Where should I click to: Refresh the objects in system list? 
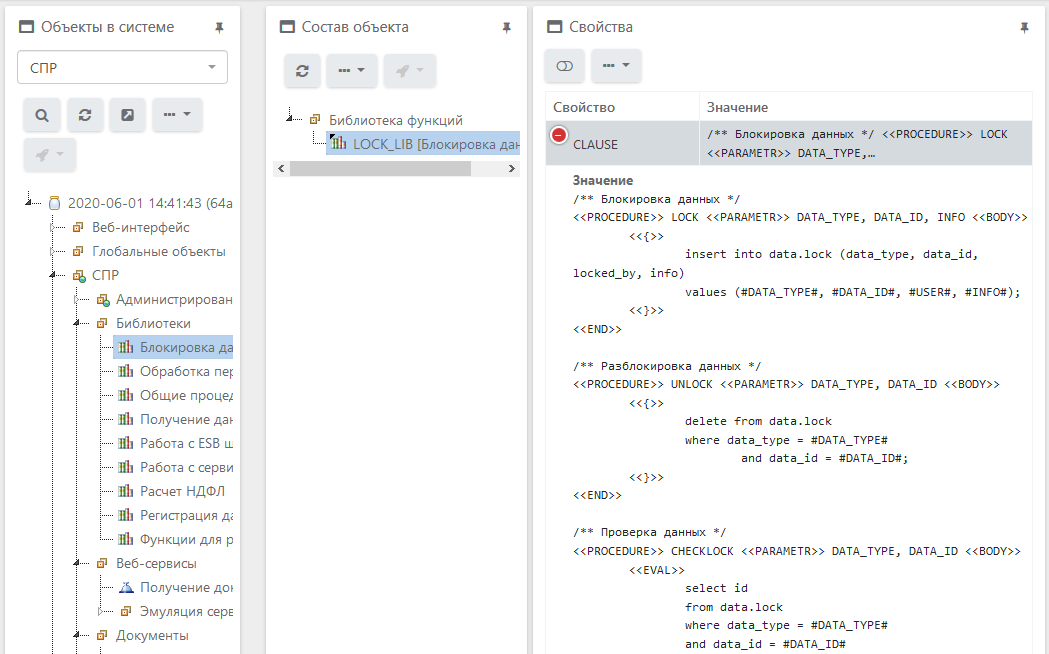coord(85,115)
